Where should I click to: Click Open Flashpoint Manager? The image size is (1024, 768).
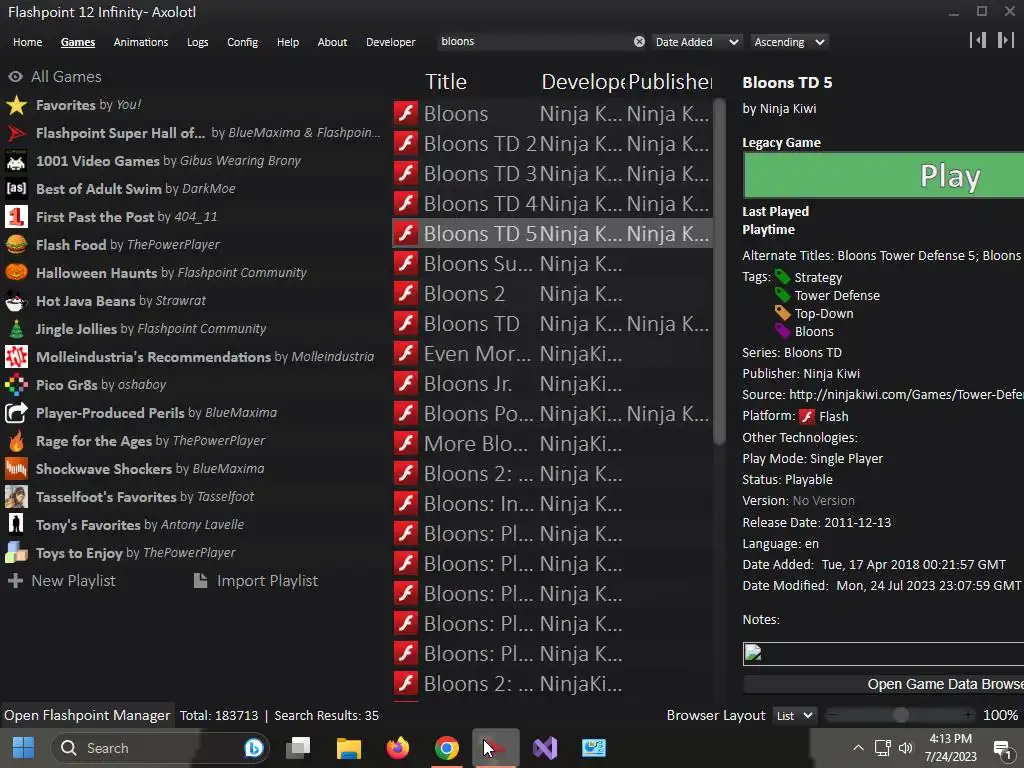[87, 716]
